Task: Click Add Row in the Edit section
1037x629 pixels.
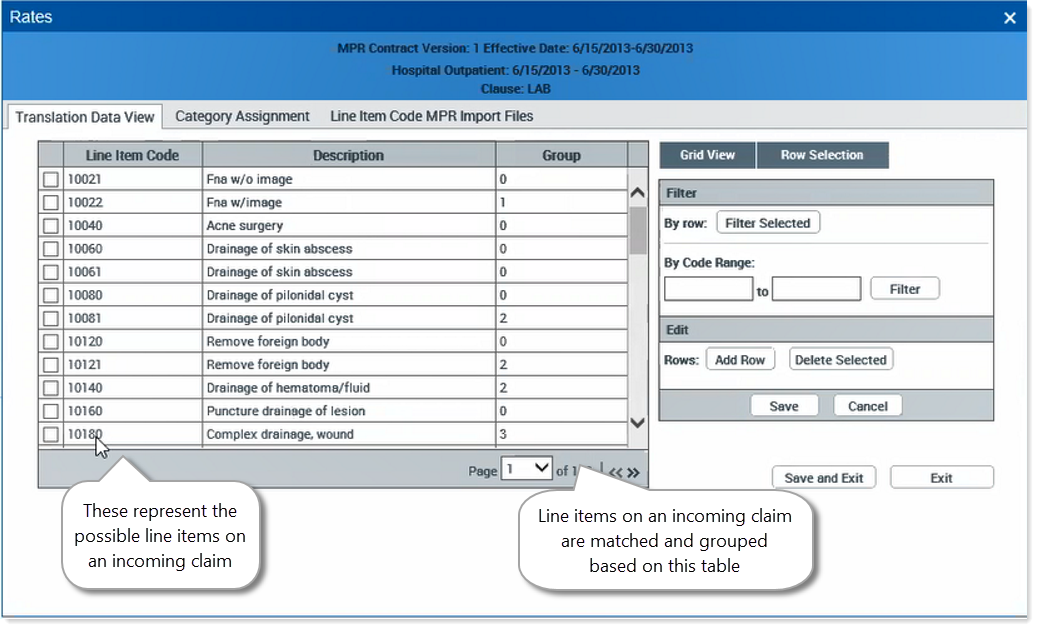Action: [x=740, y=360]
